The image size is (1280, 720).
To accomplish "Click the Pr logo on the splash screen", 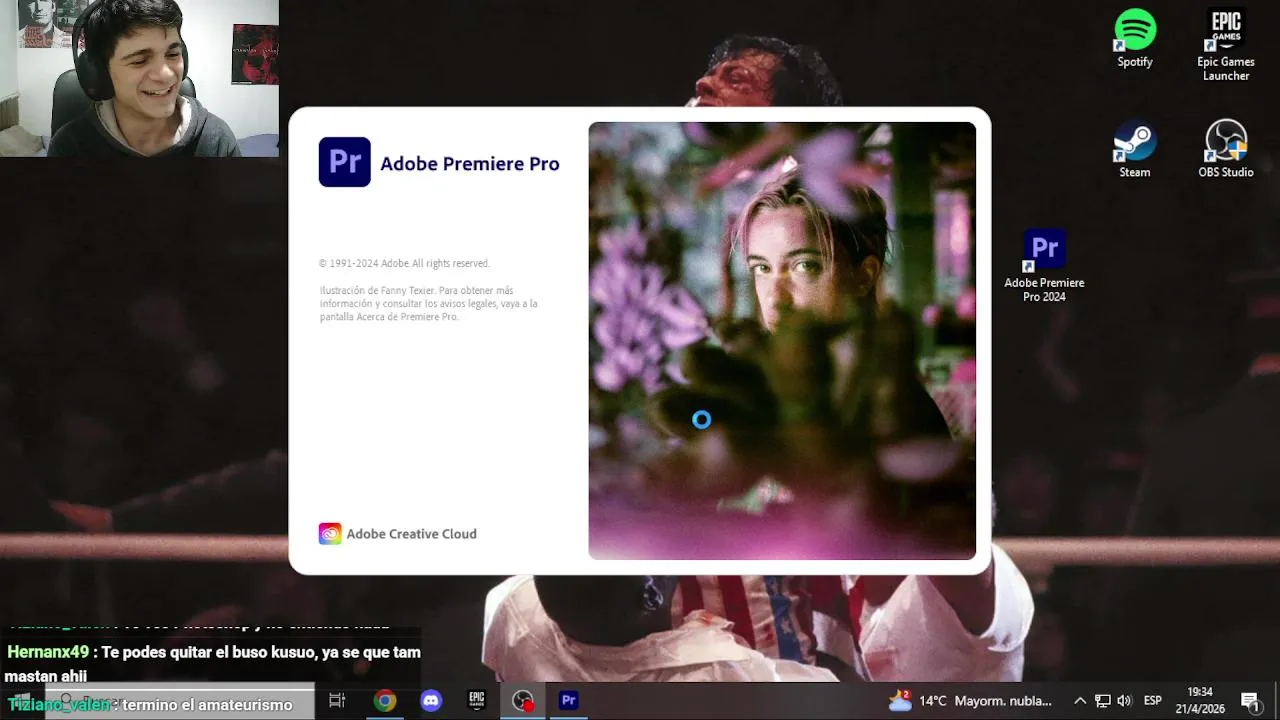I will point(344,162).
